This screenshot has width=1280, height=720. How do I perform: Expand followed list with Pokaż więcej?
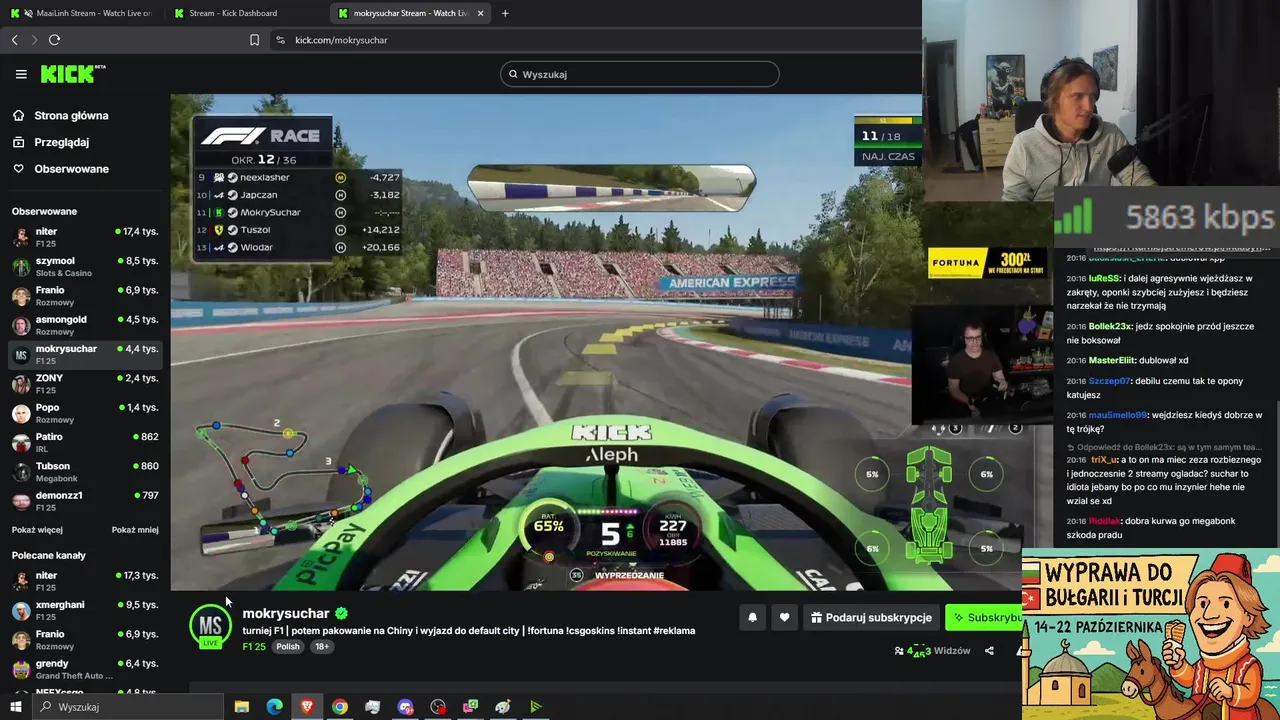(37, 530)
